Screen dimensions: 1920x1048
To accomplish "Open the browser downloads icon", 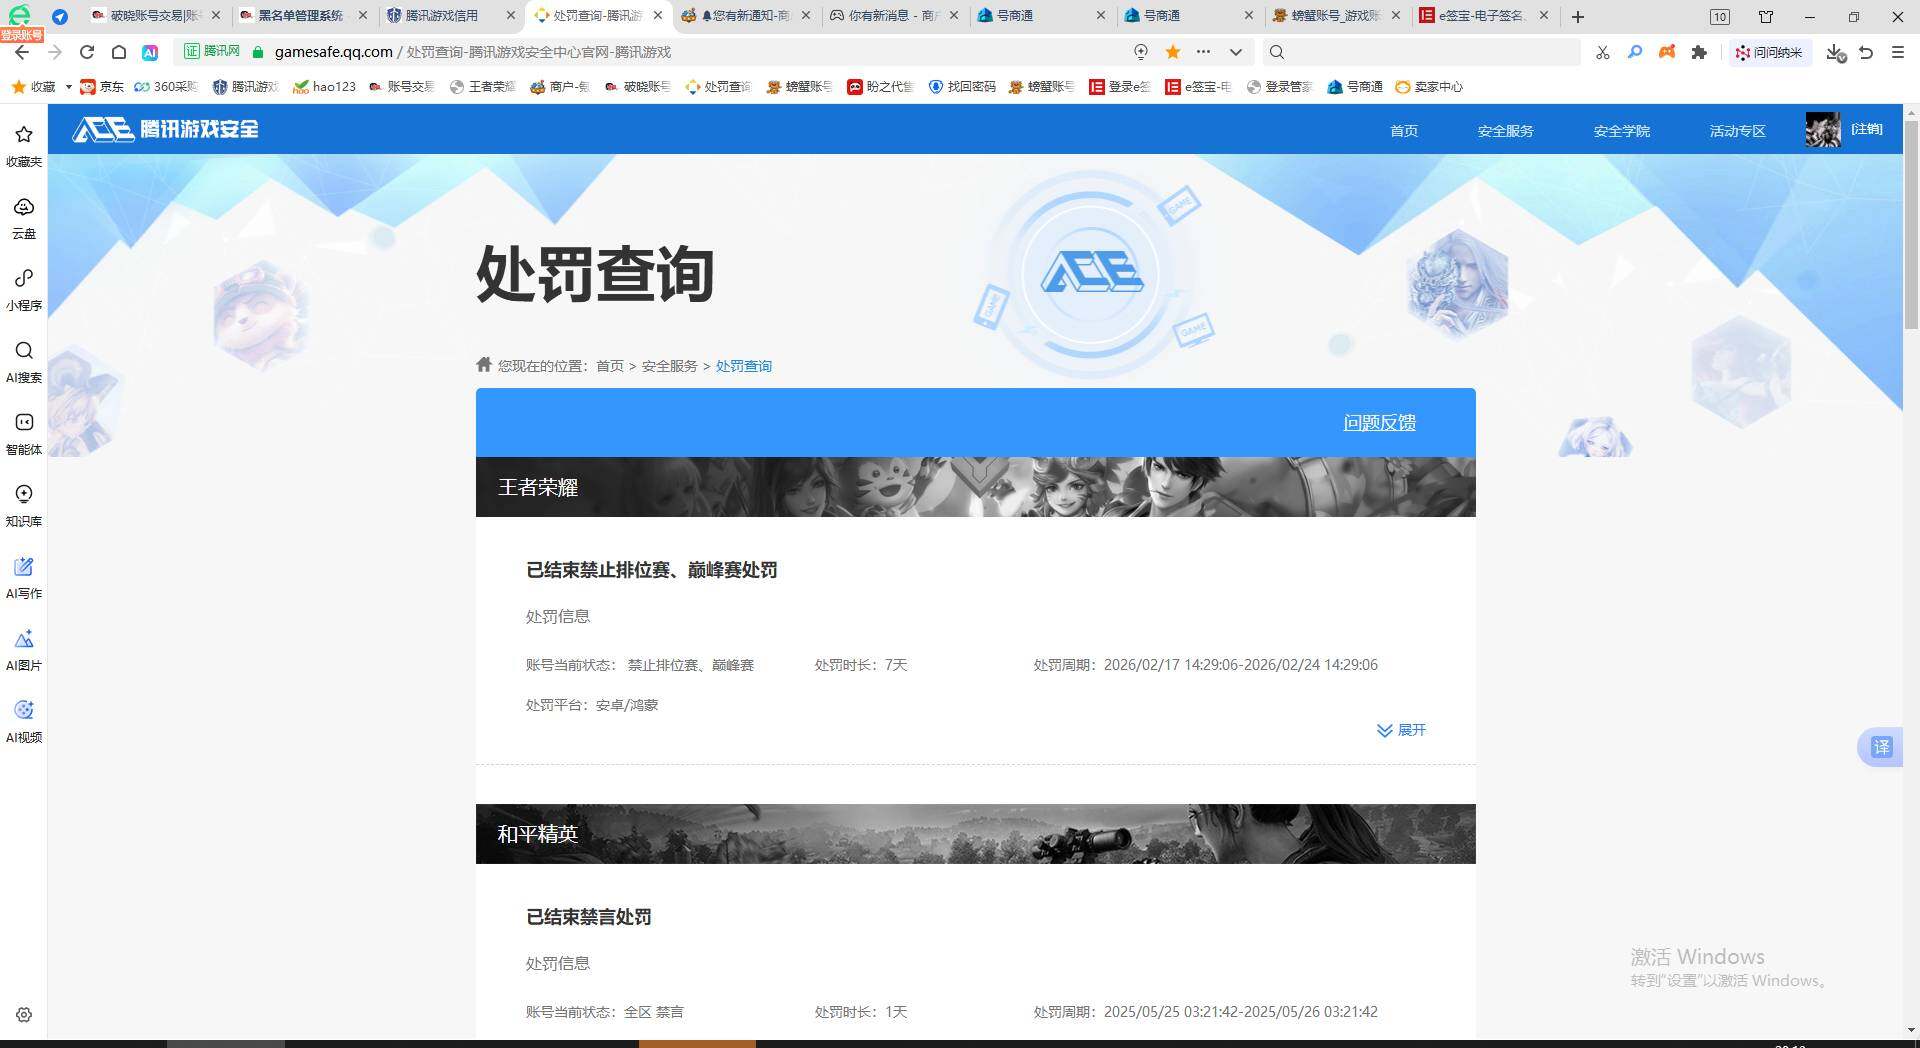I will pyautogui.click(x=1833, y=52).
